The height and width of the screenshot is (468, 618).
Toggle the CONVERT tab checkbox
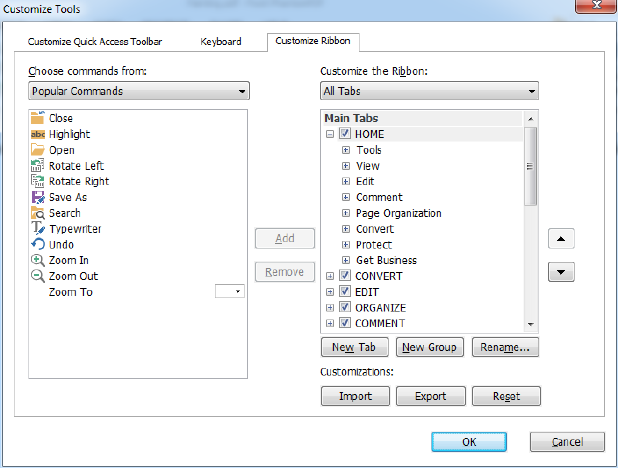[x=345, y=276]
